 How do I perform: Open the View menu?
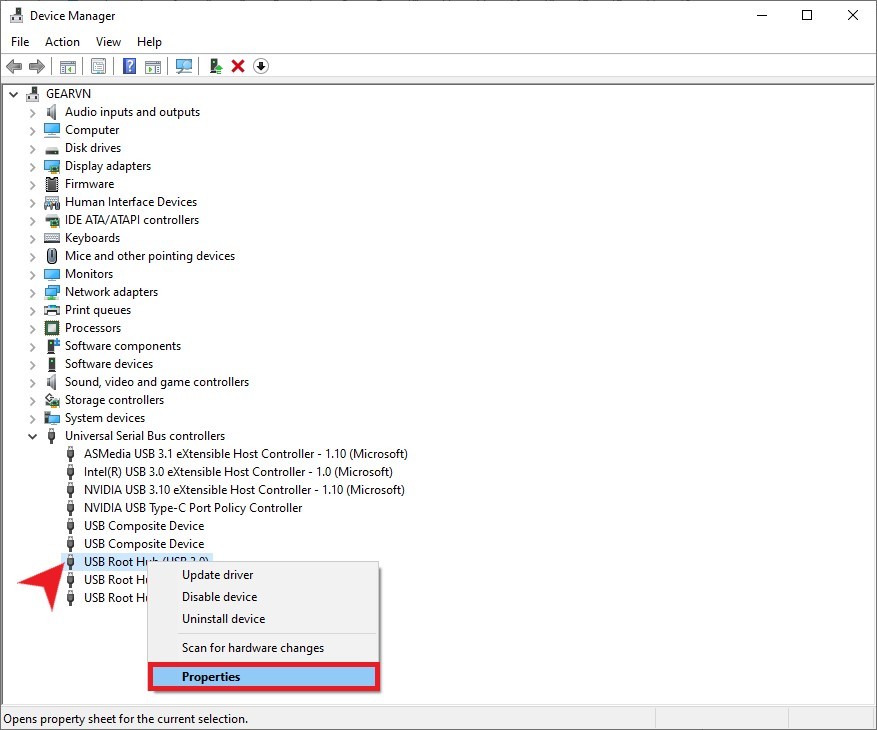pos(108,42)
